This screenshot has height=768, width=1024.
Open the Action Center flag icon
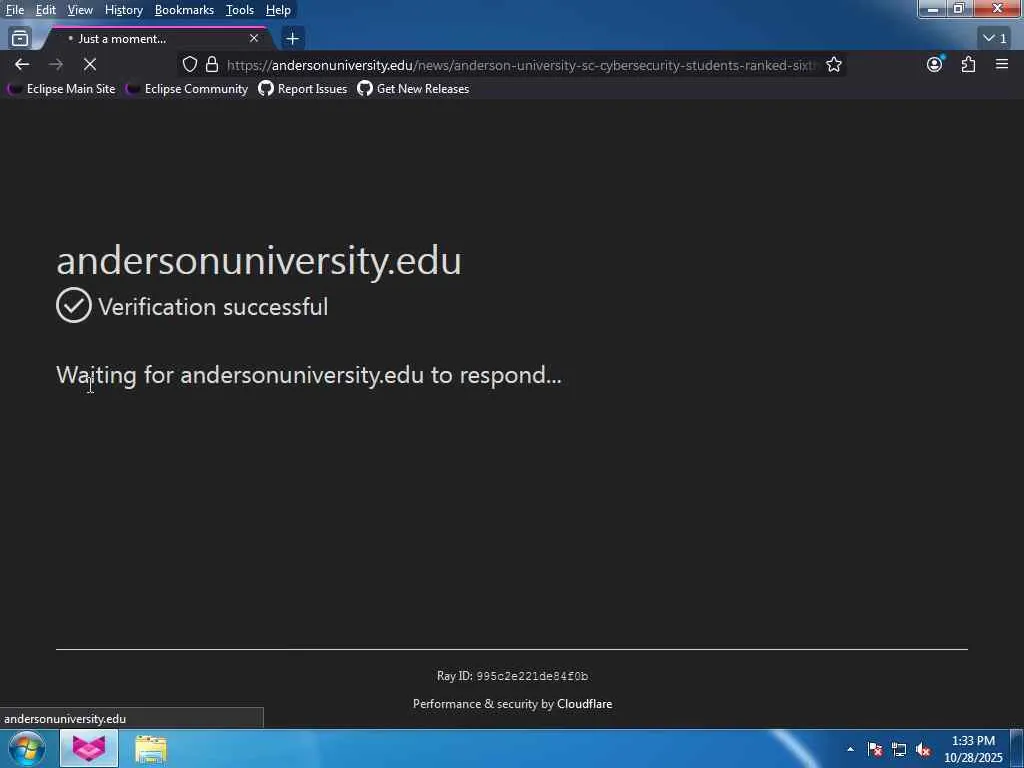[x=875, y=750]
